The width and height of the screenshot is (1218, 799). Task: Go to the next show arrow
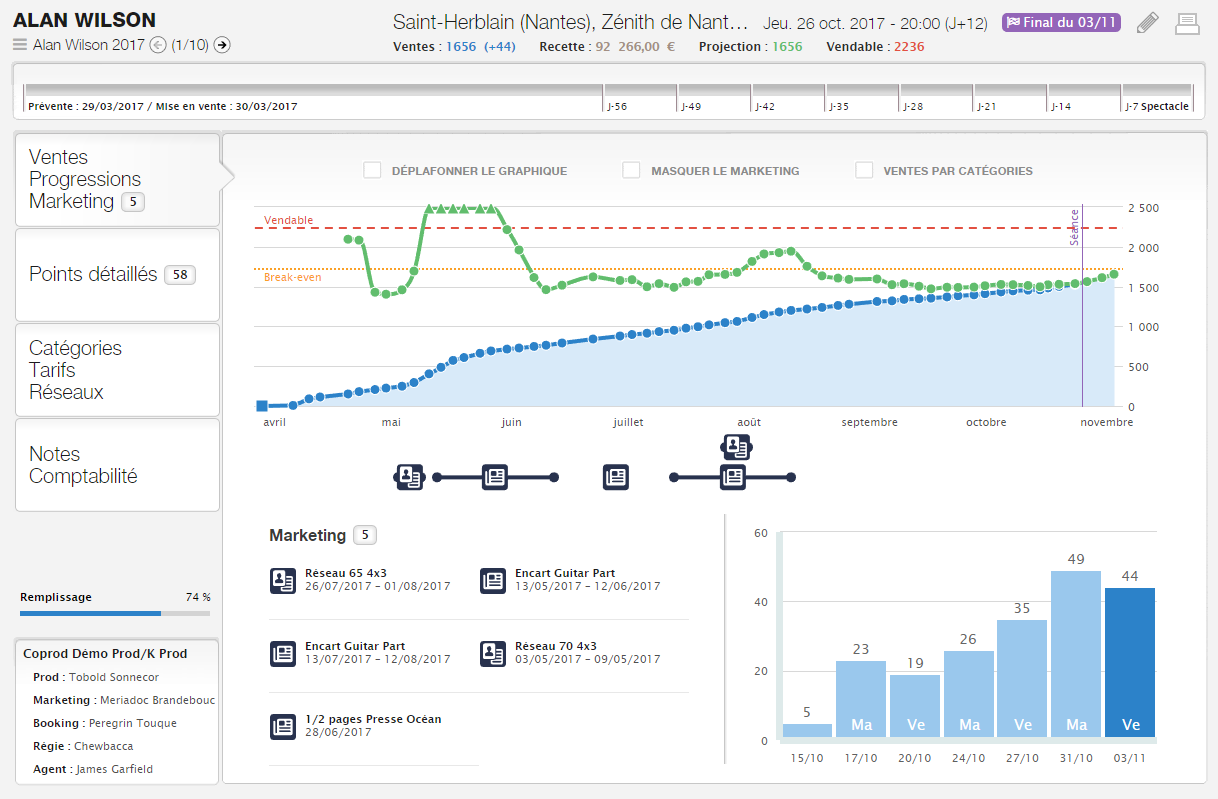222,45
